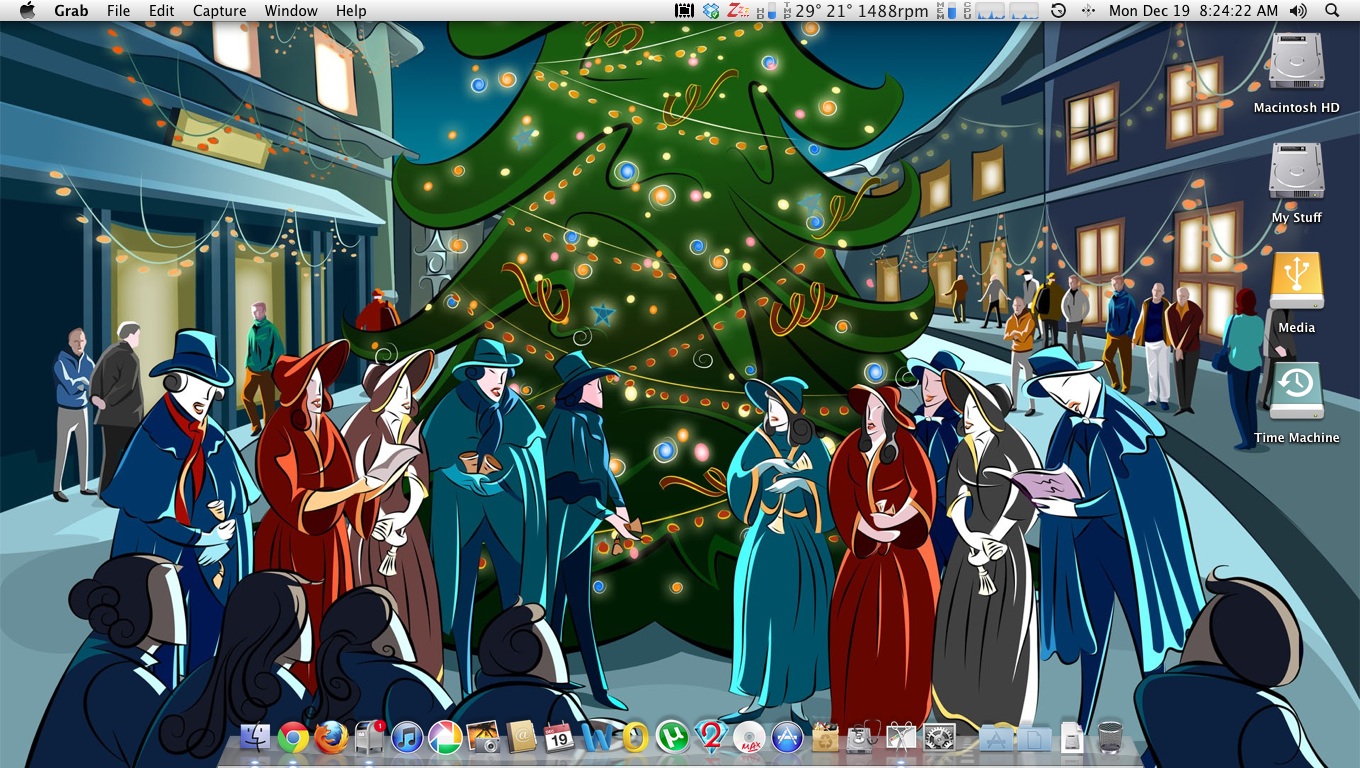This screenshot has width=1360, height=768.
Task: Open the Documents folder stack in Dock
Action: 1034,738
